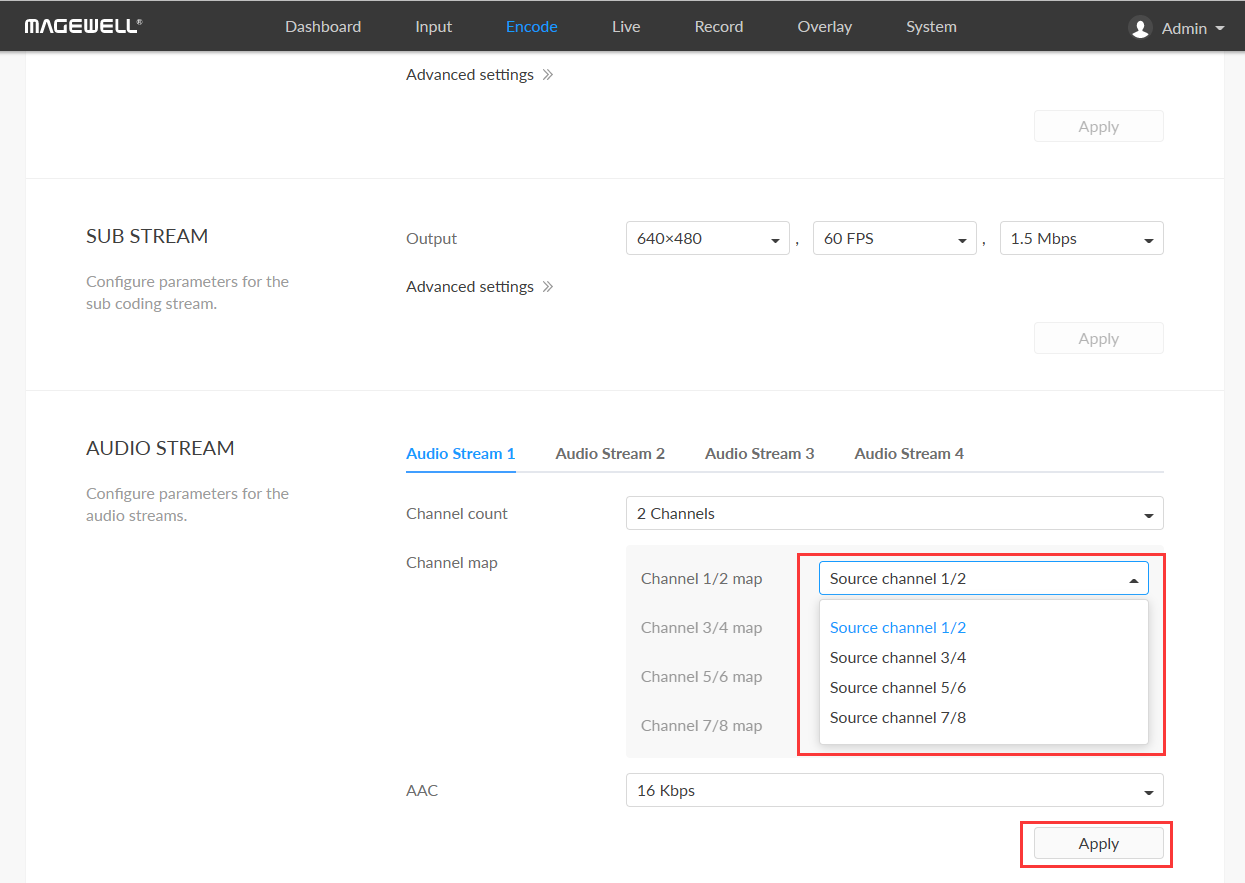
Task: Click the Admin user avatar icon
Action: coord(1140,28)
